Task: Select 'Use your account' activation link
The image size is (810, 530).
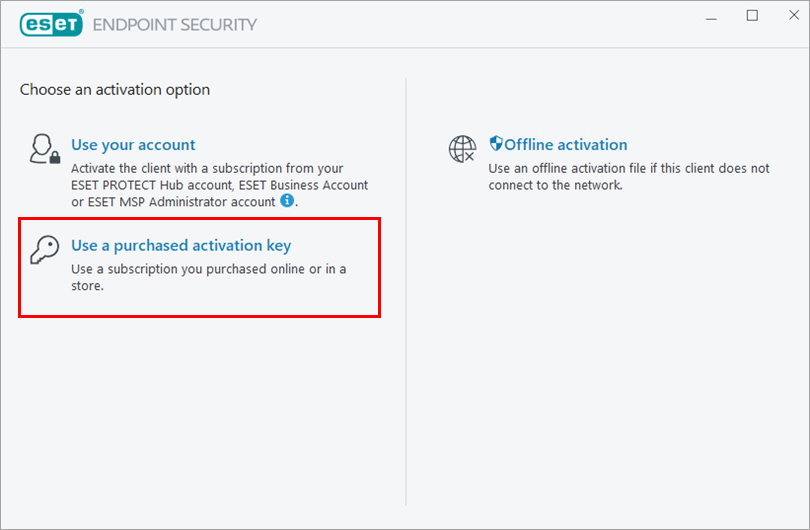Action: pyautogui.click(x=133, y=145)
